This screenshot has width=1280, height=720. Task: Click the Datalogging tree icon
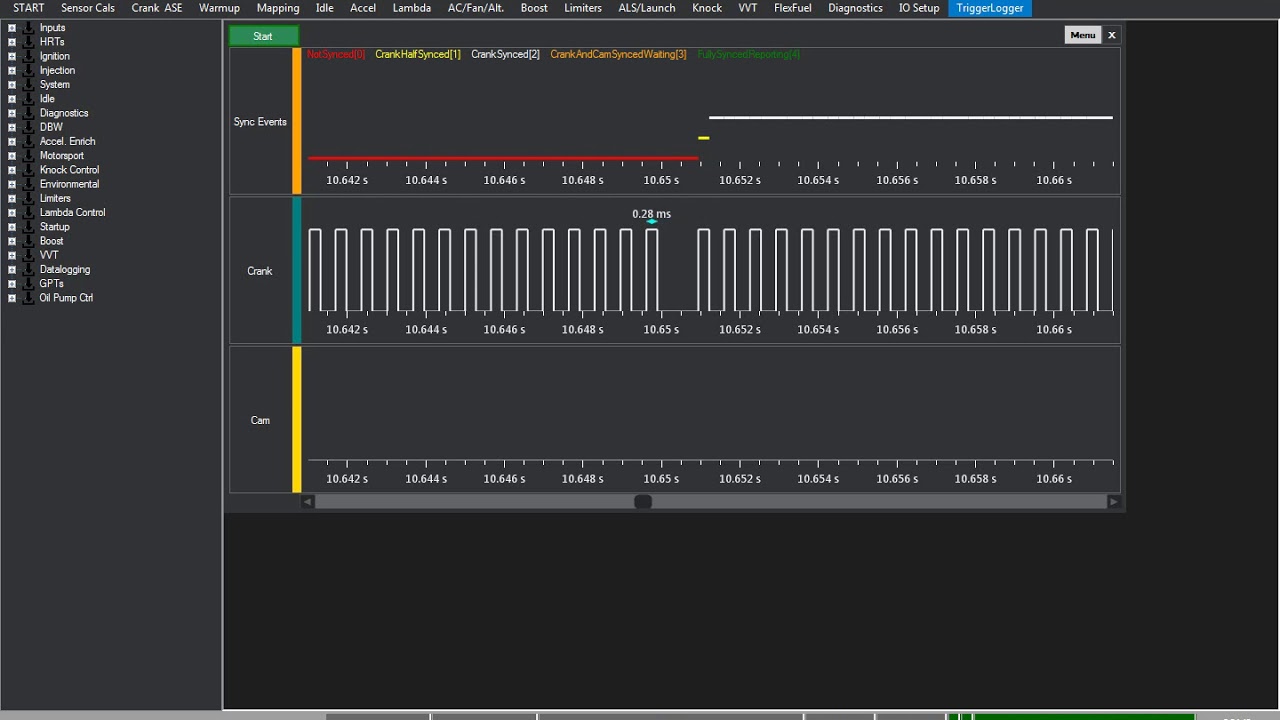pyautogui.click(x=27, y=269)
